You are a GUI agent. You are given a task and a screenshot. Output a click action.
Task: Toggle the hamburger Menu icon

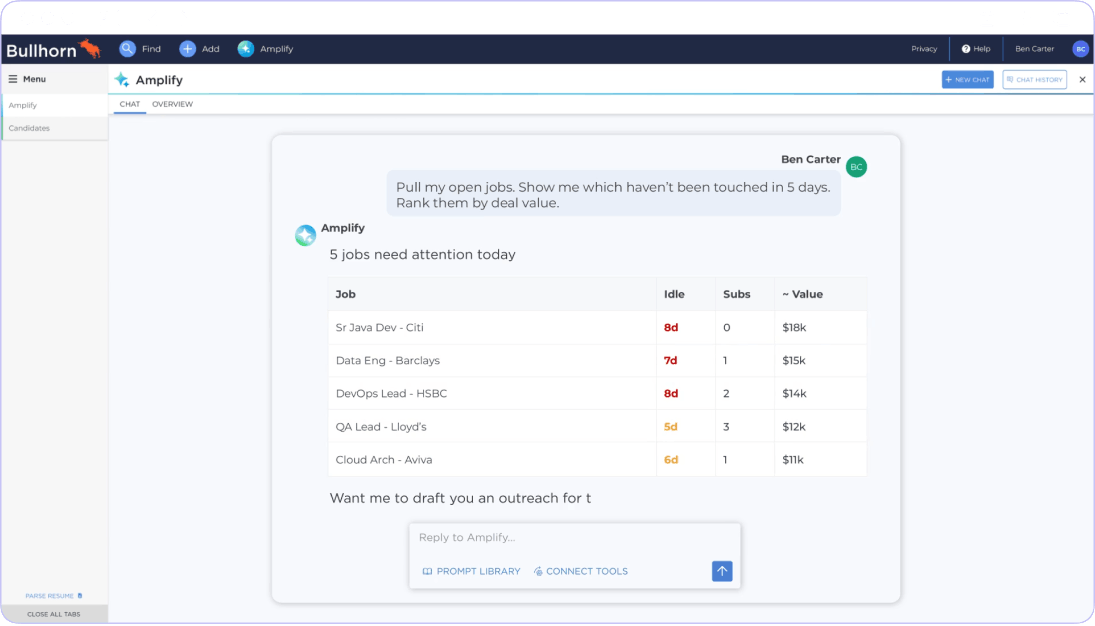[13, 79]
